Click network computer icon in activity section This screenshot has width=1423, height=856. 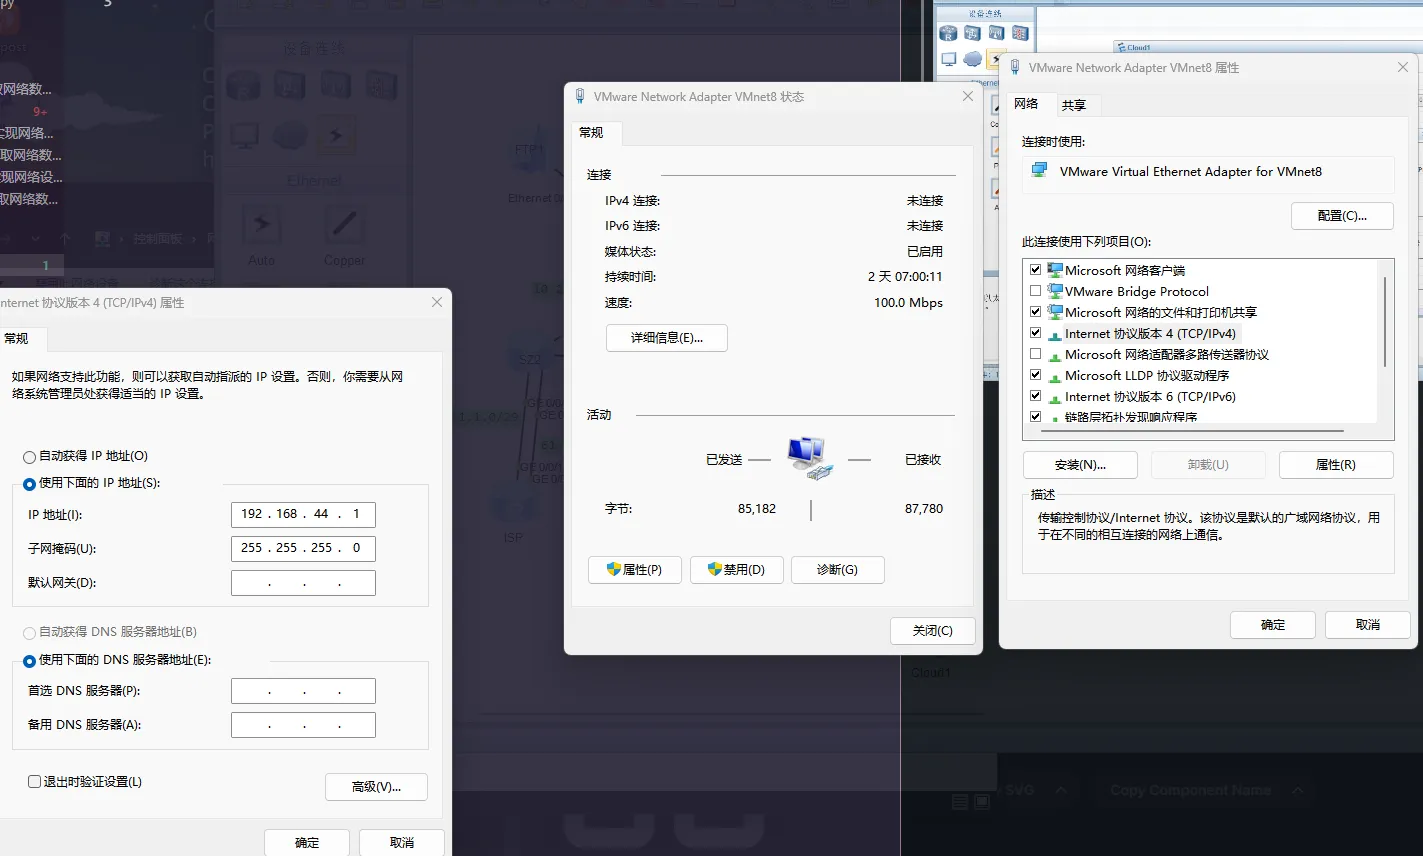click(x=810, y=459)
